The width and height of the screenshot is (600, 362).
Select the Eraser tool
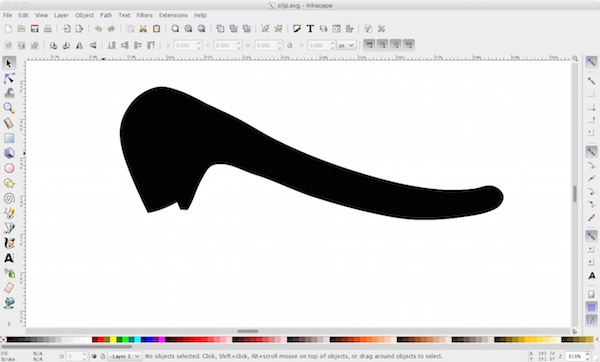9,288
